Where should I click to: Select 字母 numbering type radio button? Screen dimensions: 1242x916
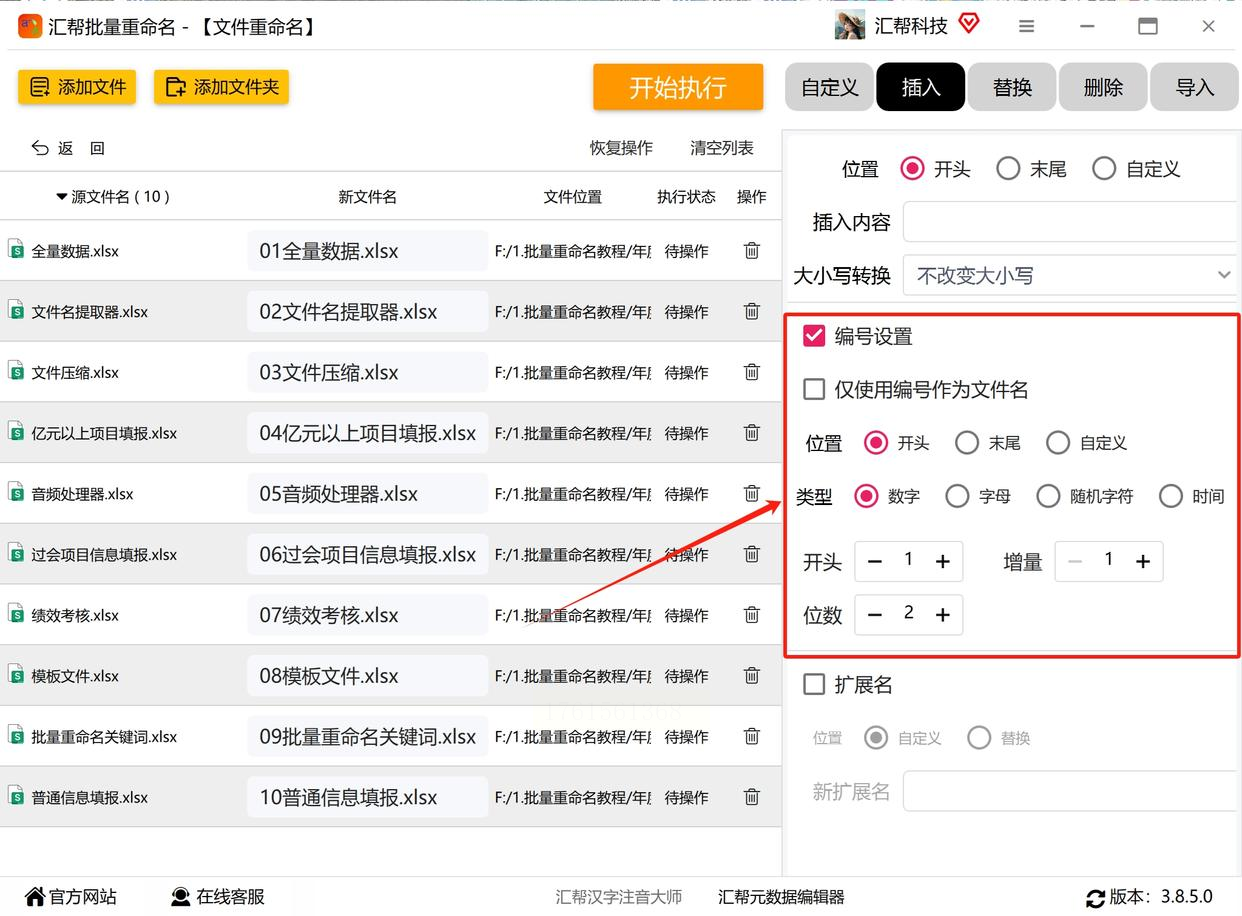(957, 496)
